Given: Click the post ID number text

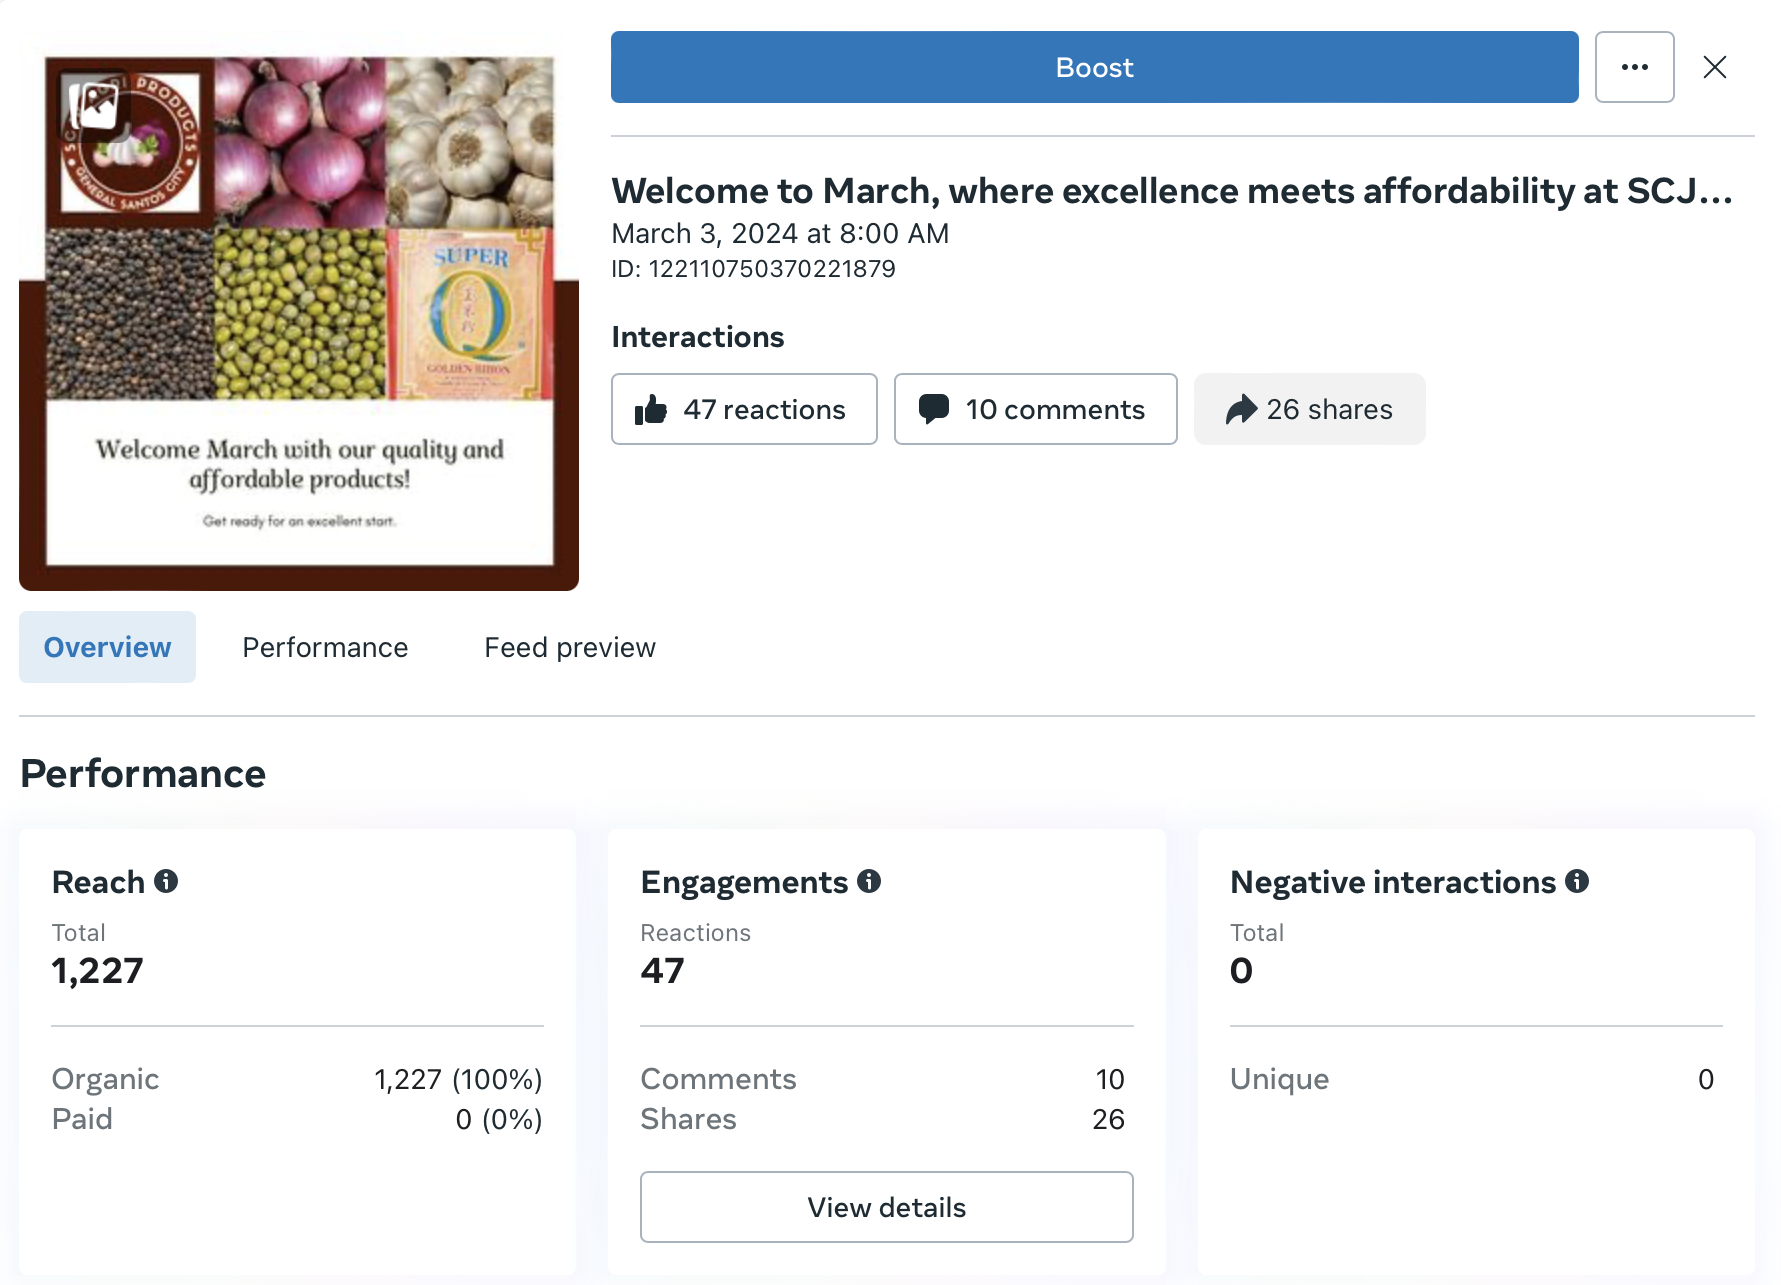Looking at the screenshot, I should tap(771, 269).
